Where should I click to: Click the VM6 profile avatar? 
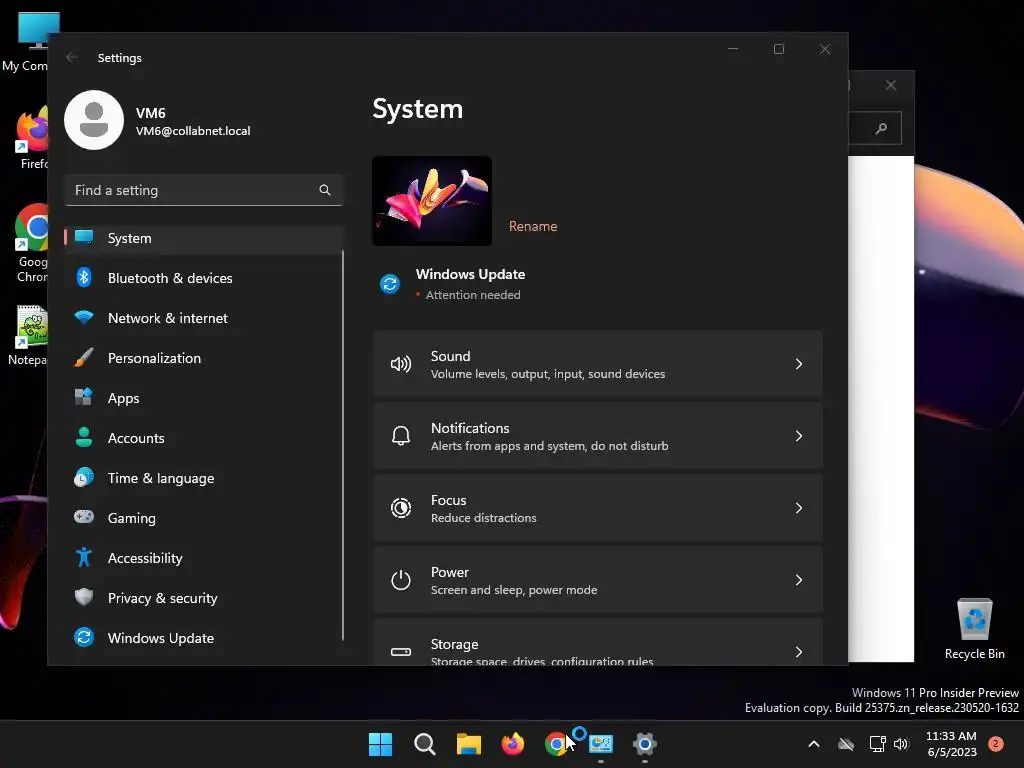[94, 120]
